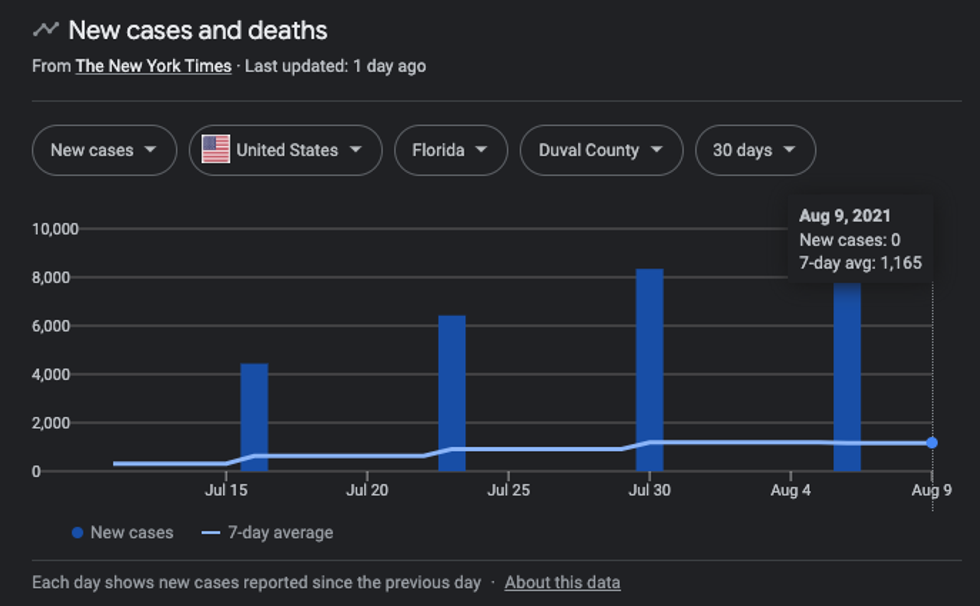Click the Aug 9 data point on the line

(932, 442)
